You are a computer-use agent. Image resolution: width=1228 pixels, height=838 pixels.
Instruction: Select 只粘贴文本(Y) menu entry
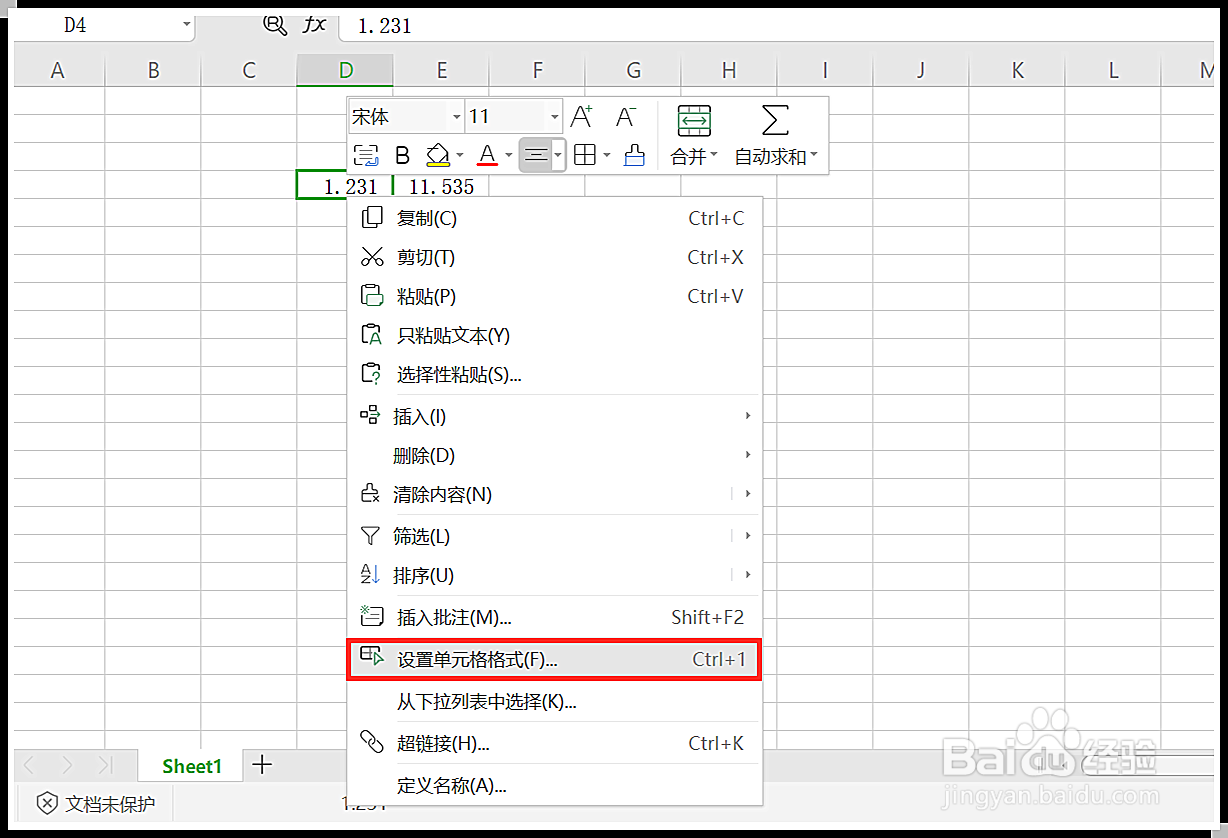point(555,335)
